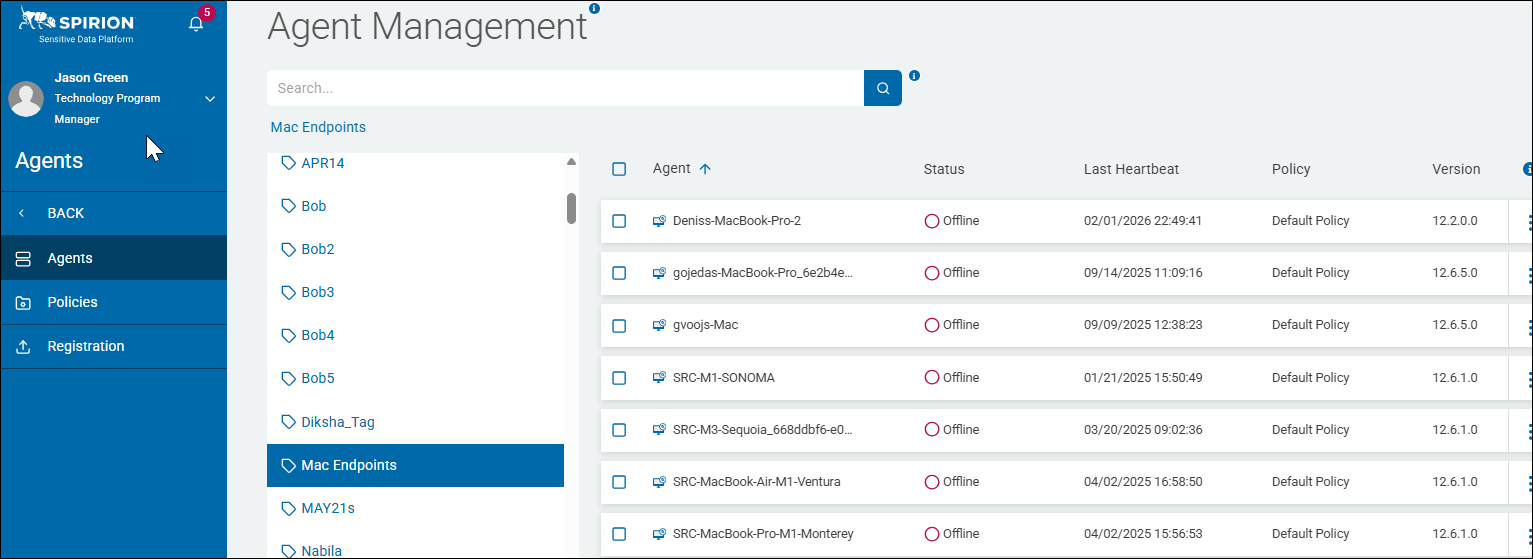The height and width of the screenshot is (559, 1533).
Task: Select the gojedas-MacBook-Pro agent checkbox
Action: (619, 273)
